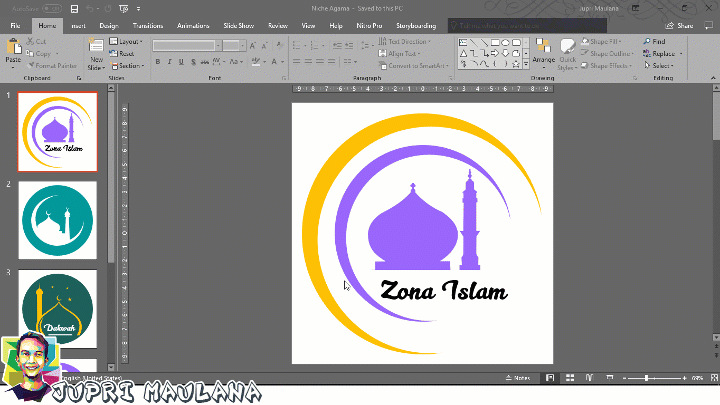Click the zoom slider handle

(646, 378)
